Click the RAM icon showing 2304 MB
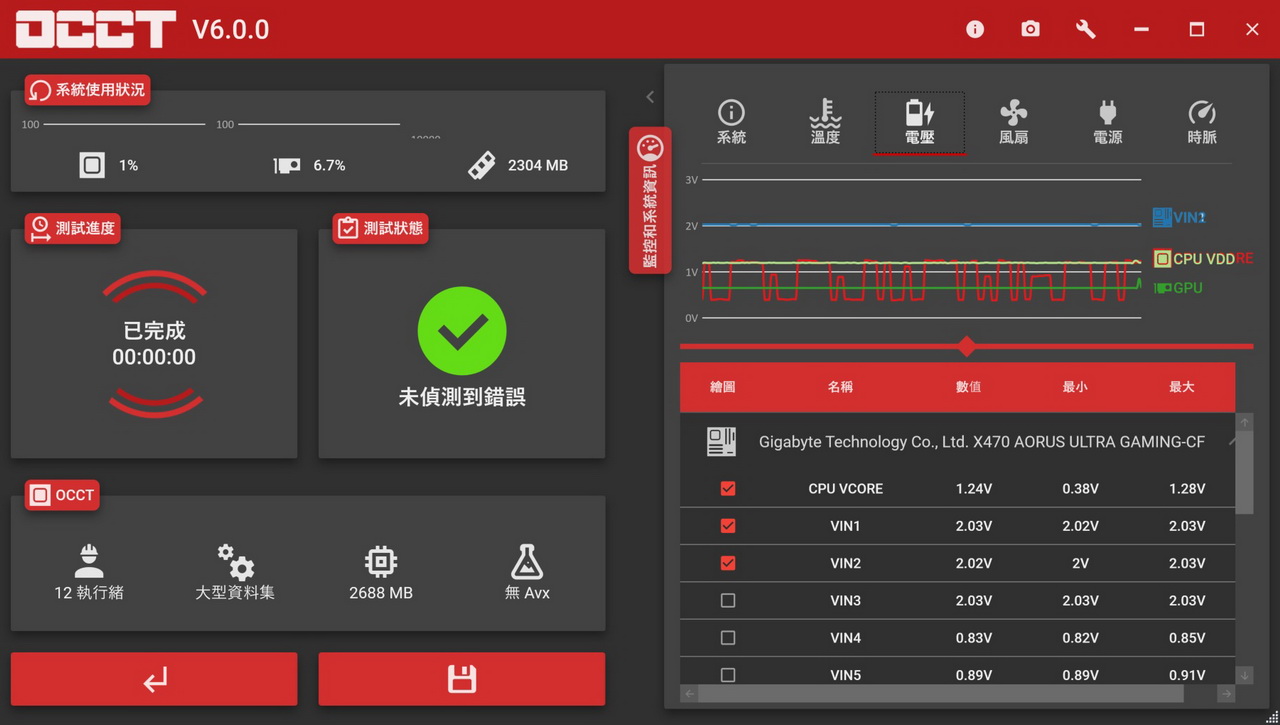Viewport: 1280px width, 725px height. pyautogui.click(x=481, y=165)
